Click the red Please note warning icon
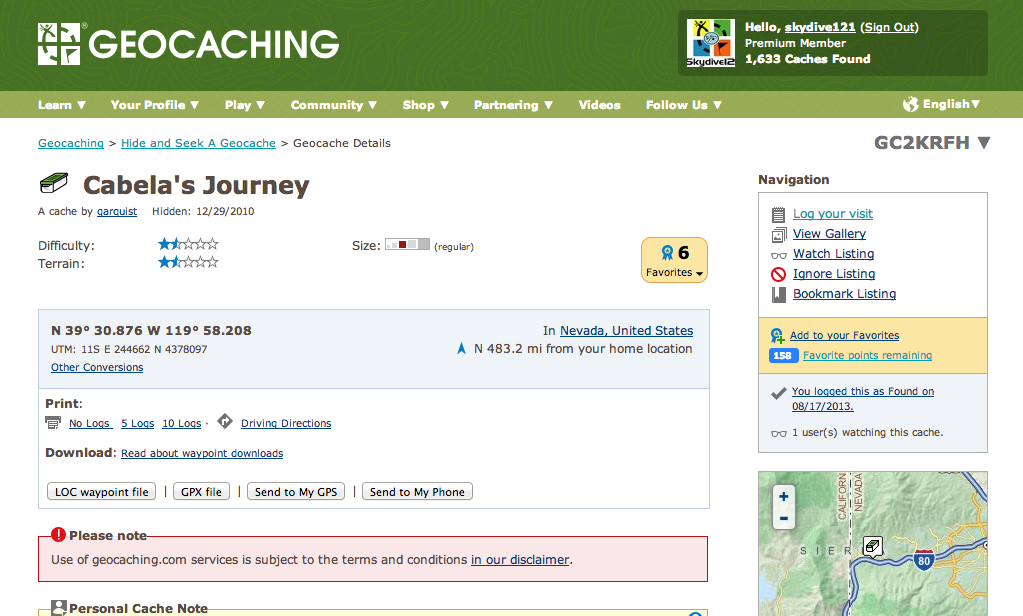 tap(58, 534)
